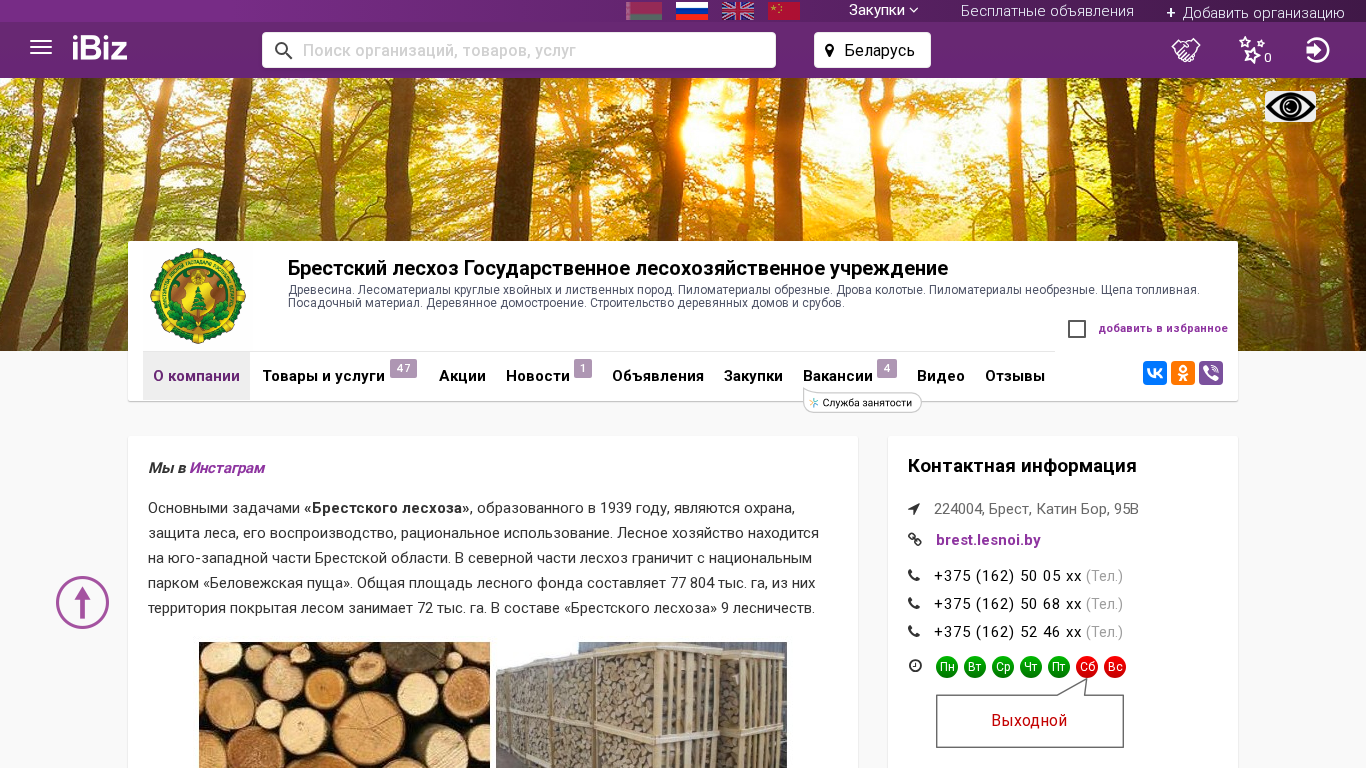This screenshot has width=1366, height=768.
Task: Open favorites stars icon
Action: [x=1252, y=50]
